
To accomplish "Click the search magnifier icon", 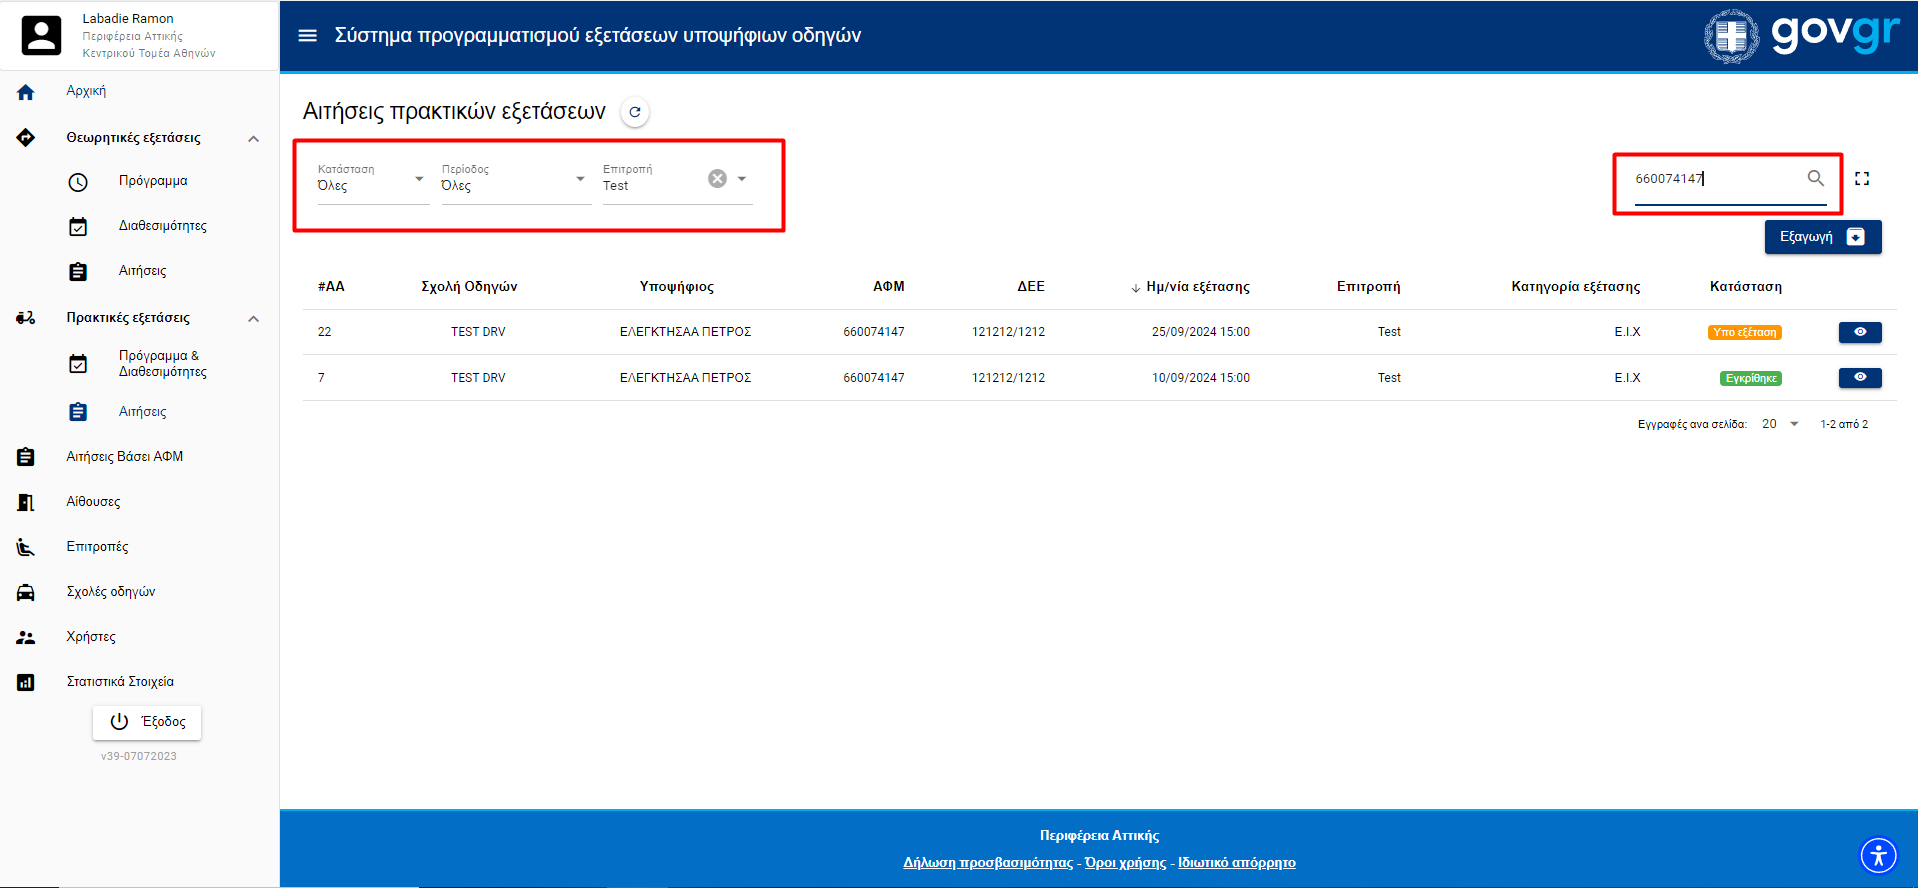I will coord(1815,178).
